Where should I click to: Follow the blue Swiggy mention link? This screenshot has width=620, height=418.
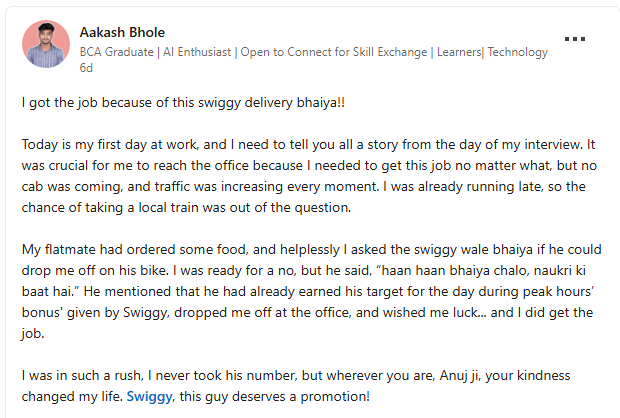tap(149, 397)
